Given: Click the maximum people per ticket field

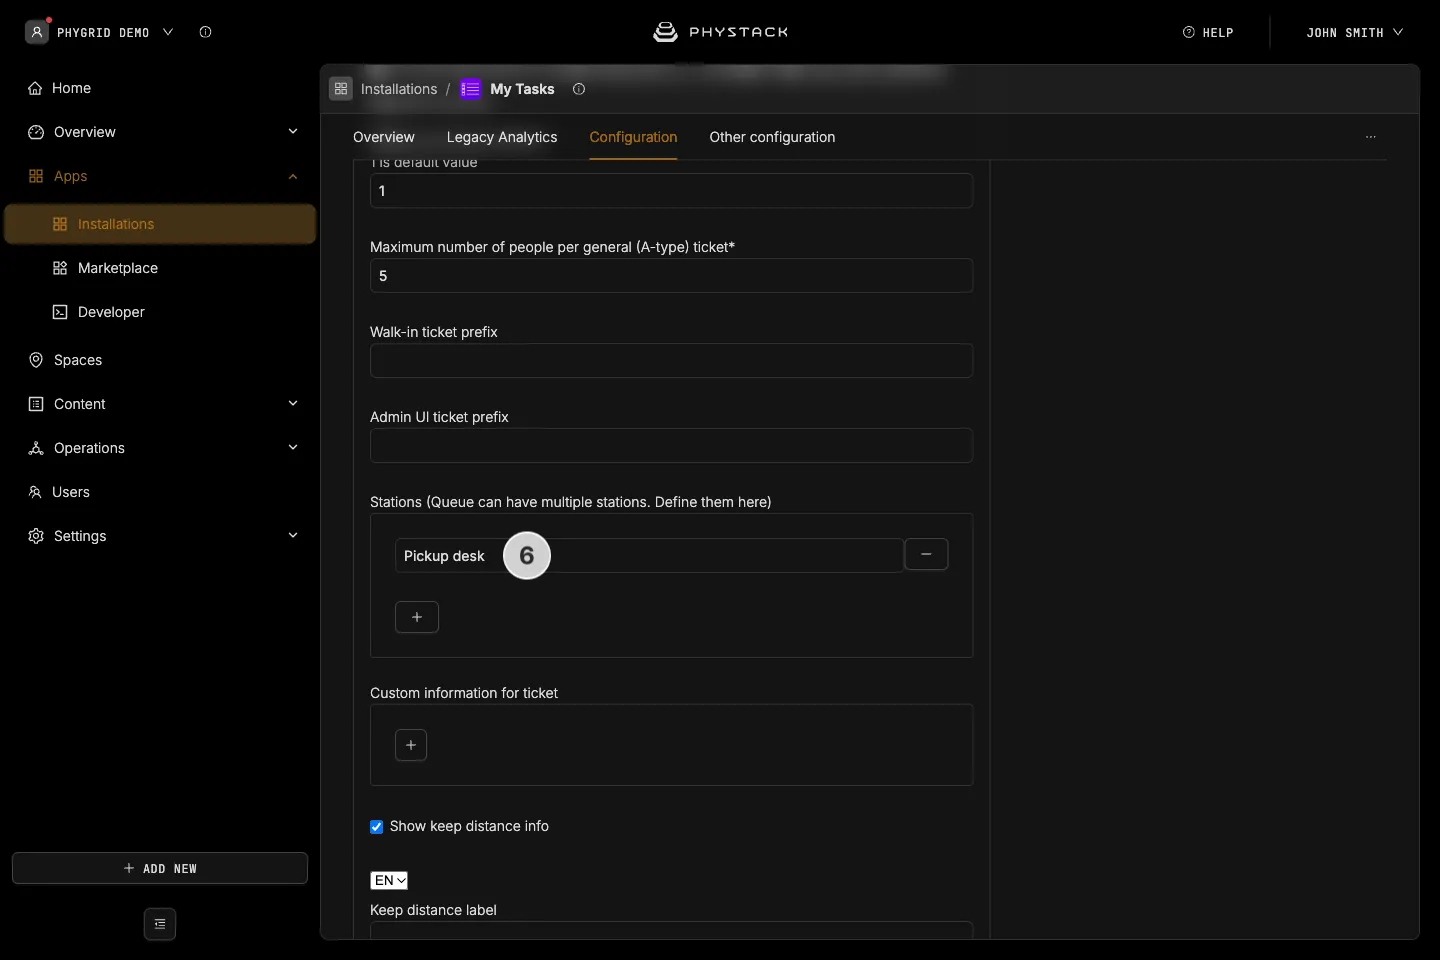Looking at the screenshot, I should pos(672,276).
